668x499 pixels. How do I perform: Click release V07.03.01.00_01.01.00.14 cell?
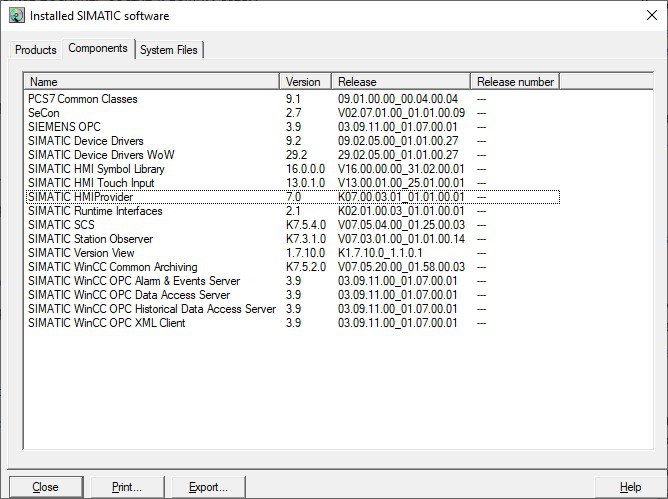(401, 239)
